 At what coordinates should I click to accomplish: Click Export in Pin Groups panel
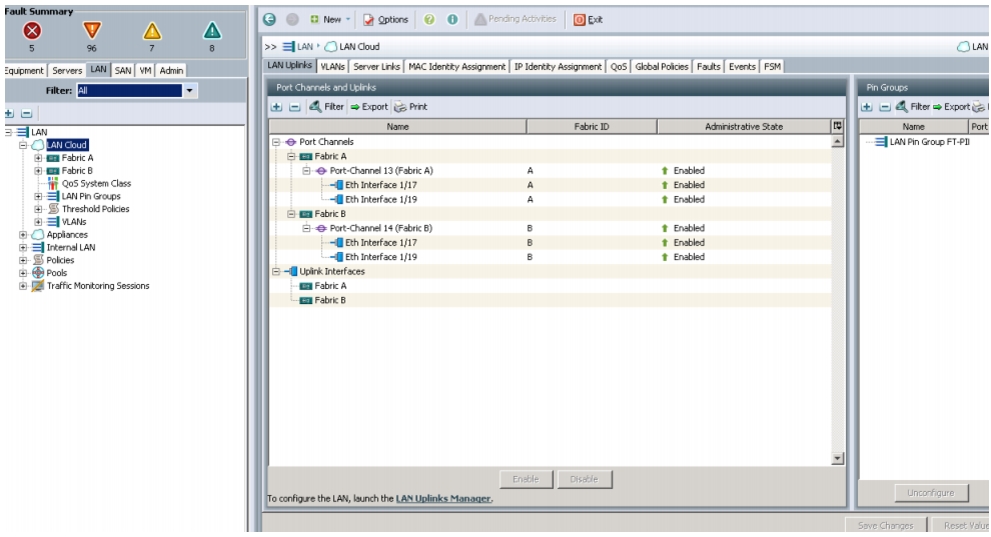(x=951, y=107)
